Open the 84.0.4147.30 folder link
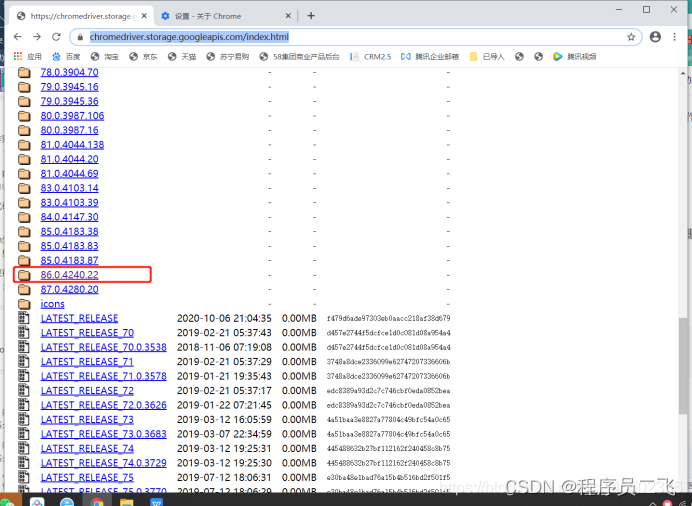 click(69, 217)
